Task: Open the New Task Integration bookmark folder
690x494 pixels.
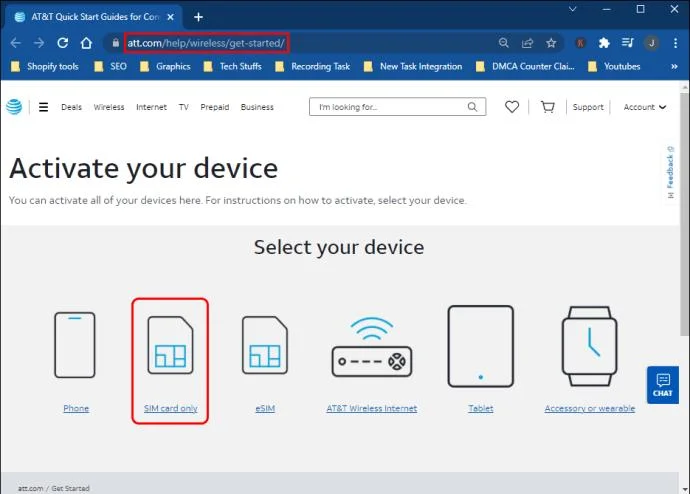Action: tap(413, 66)
